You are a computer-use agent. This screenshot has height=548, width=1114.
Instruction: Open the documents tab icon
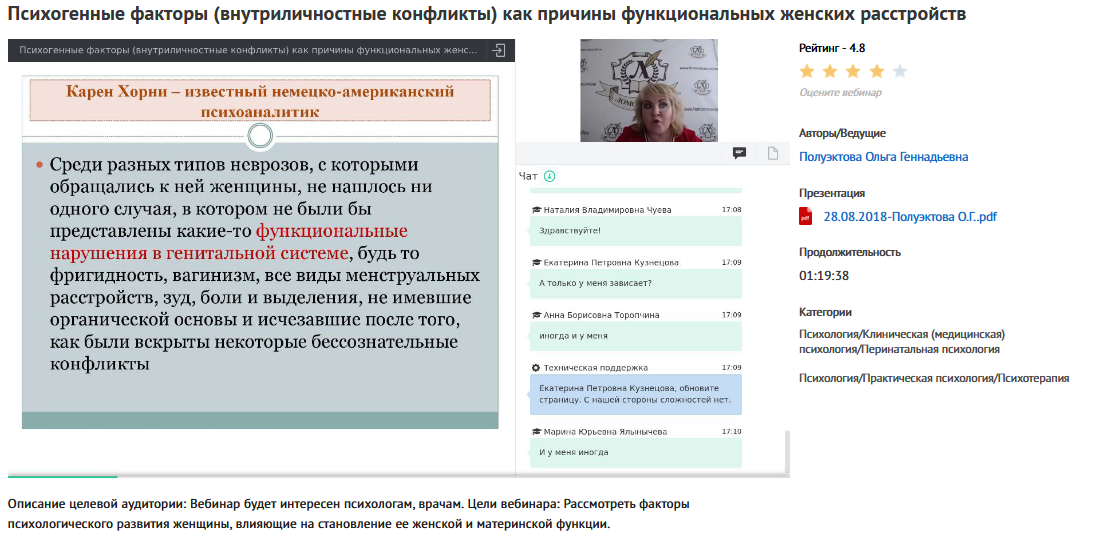pos(773,153)
